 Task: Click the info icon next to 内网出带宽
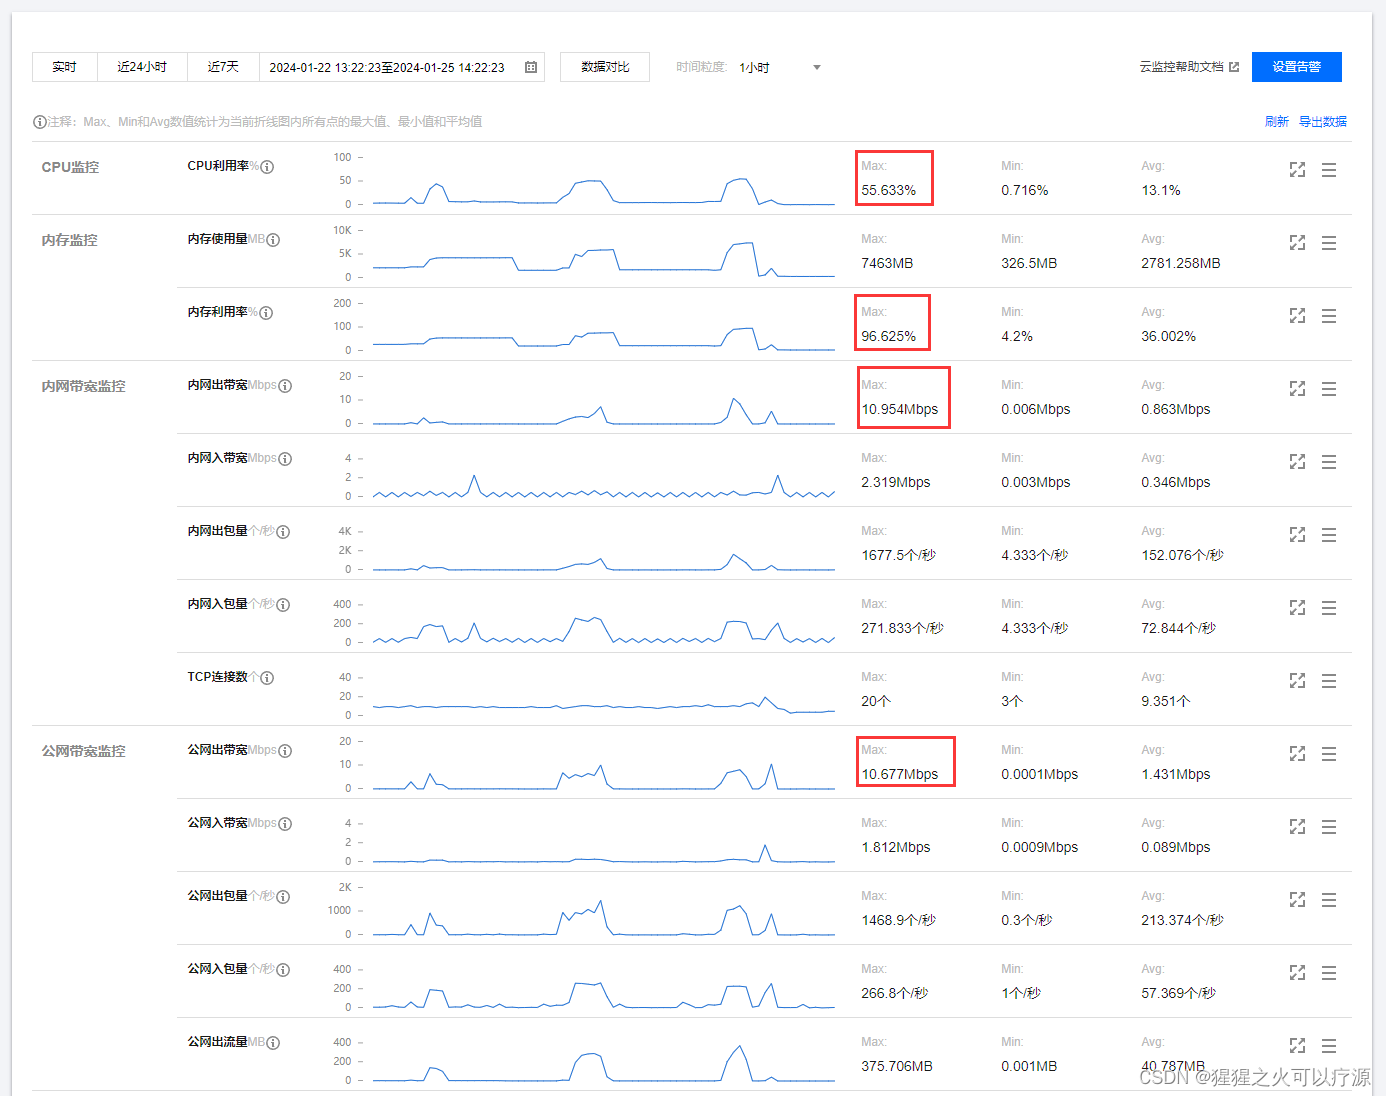(285, 386)
